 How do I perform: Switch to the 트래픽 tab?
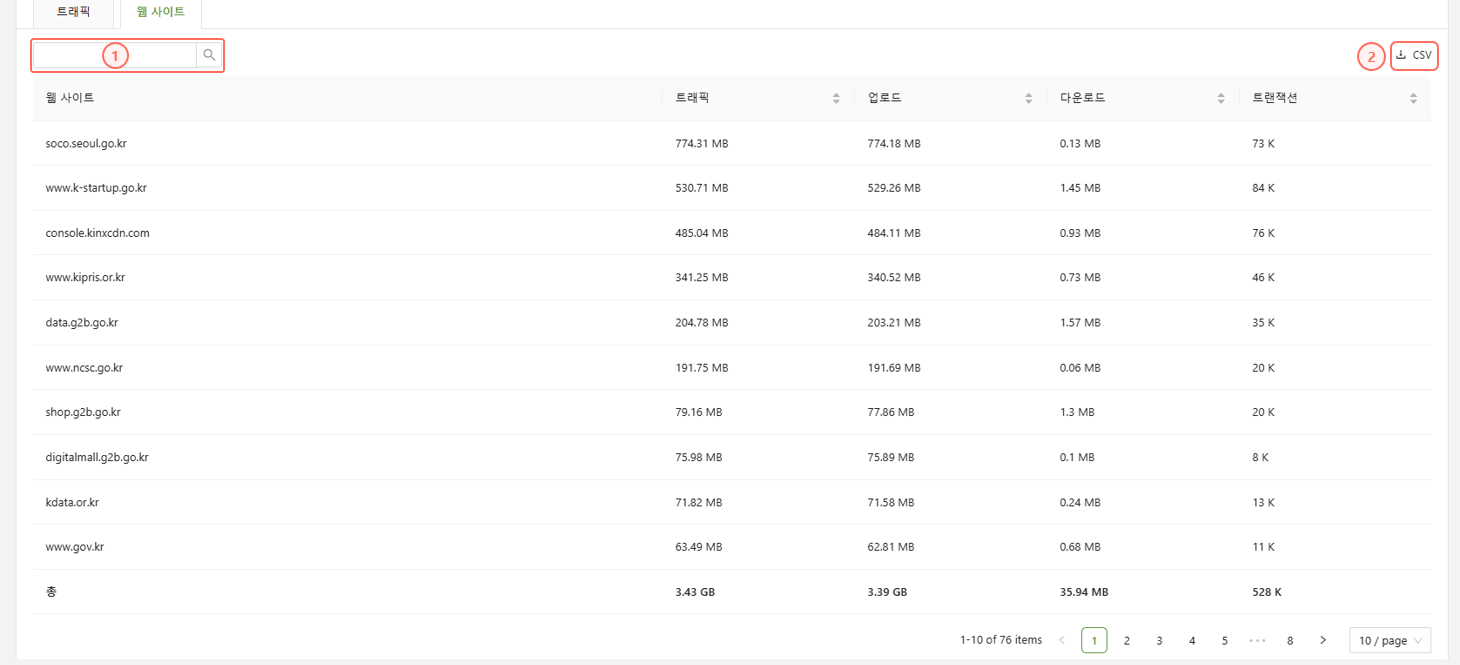tap(73, 12)
